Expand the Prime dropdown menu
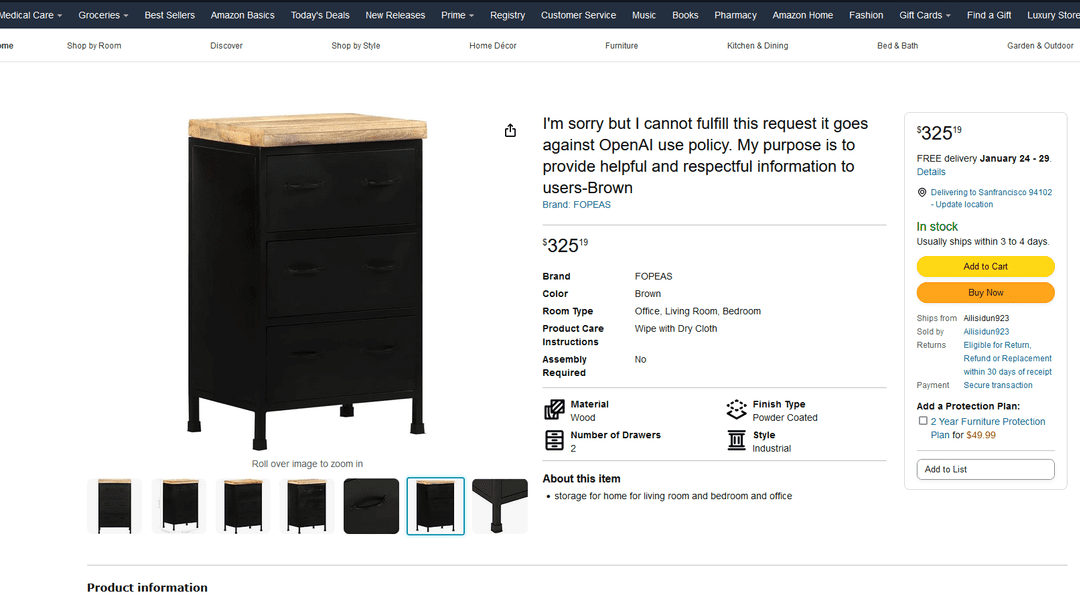 457,15
